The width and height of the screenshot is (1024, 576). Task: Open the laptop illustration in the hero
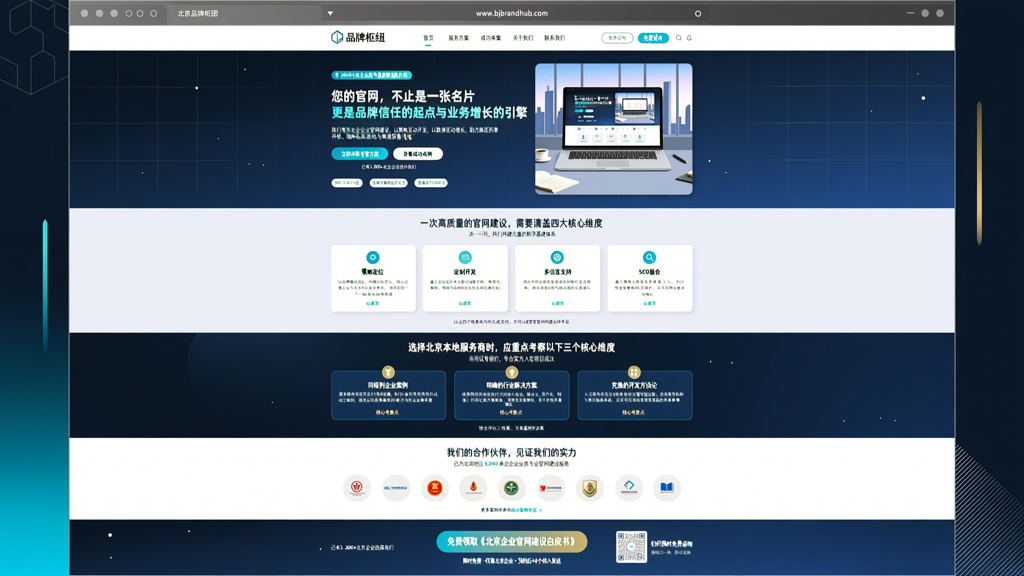click(614, 129)
